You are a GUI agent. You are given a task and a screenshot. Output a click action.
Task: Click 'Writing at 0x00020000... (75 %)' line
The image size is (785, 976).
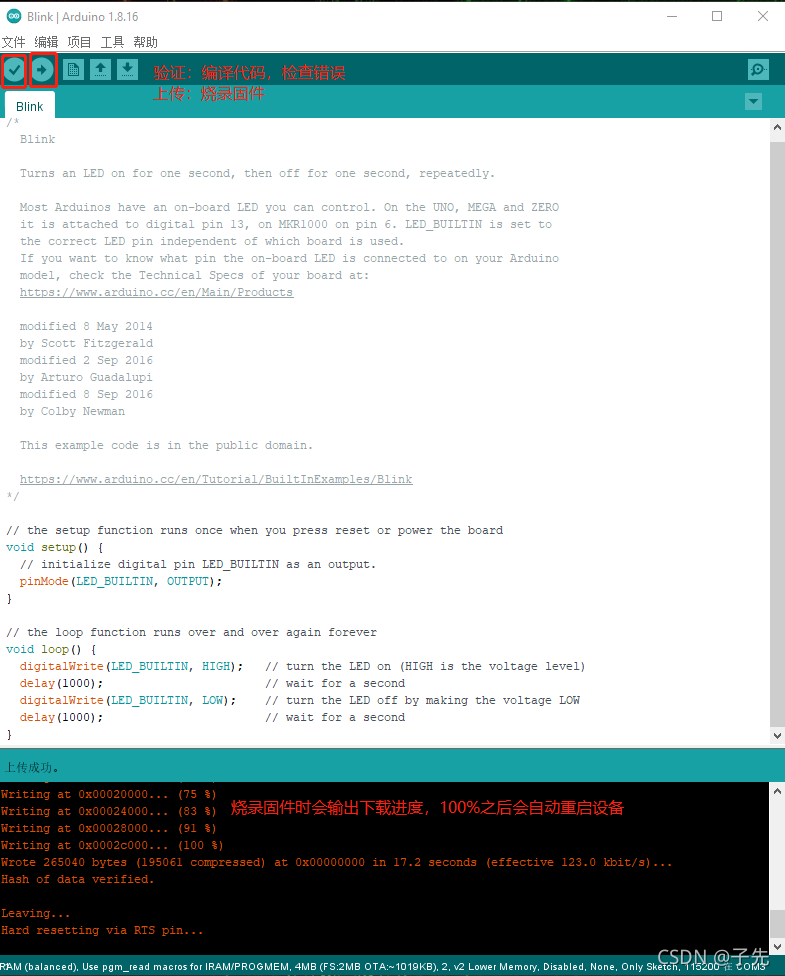pyautogui.click(x=109, y=794)
